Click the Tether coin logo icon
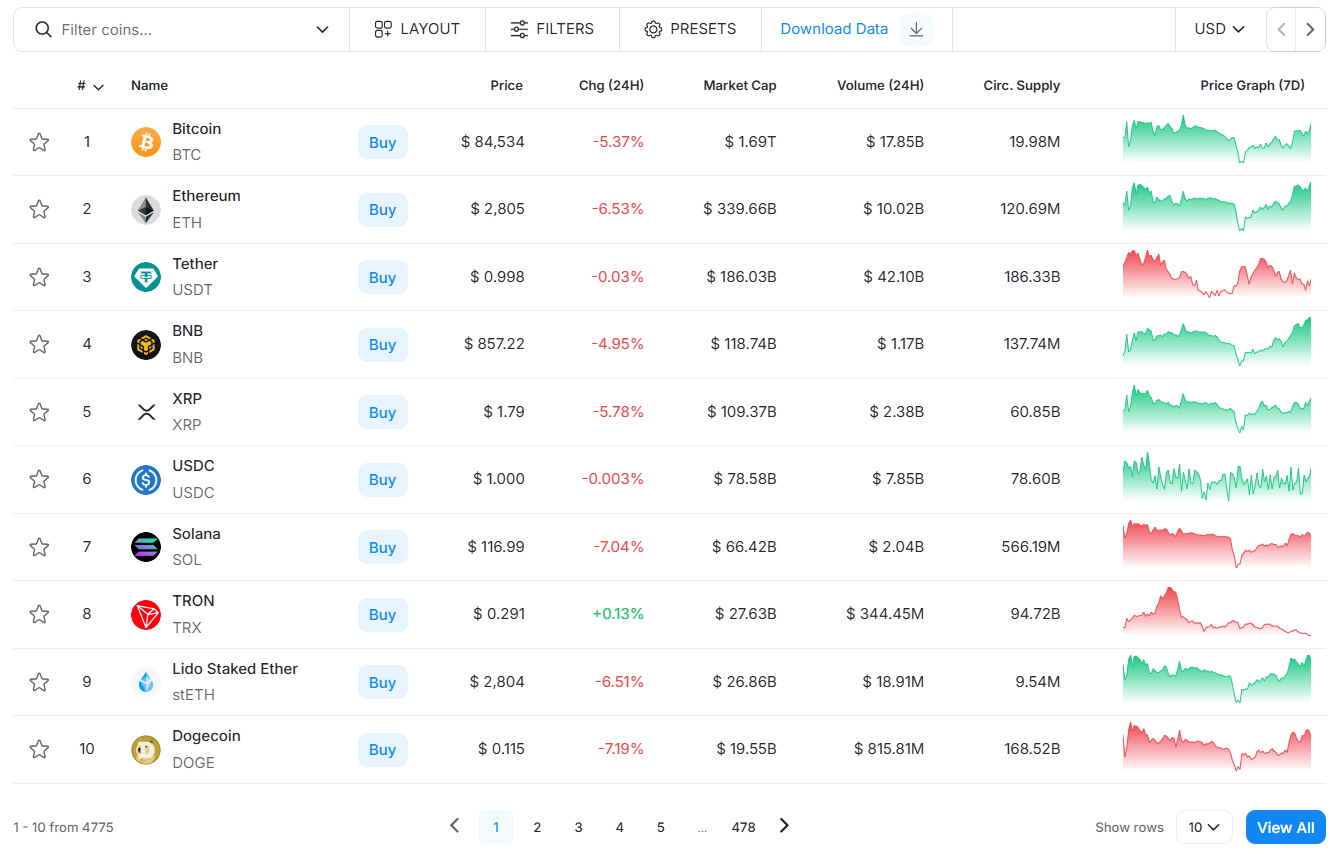The width and height of the screenshot is (1336, 857). pyautogui.click(x=146, y=277)
